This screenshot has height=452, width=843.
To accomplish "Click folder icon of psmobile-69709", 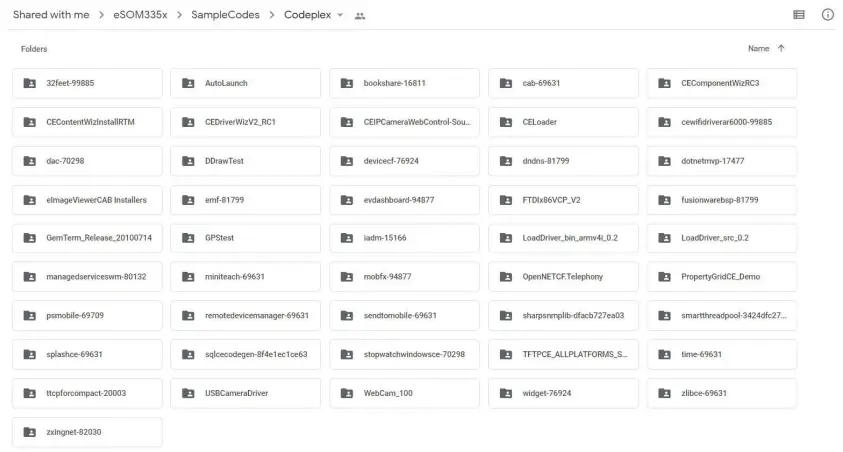I will (x=30, y=315).
